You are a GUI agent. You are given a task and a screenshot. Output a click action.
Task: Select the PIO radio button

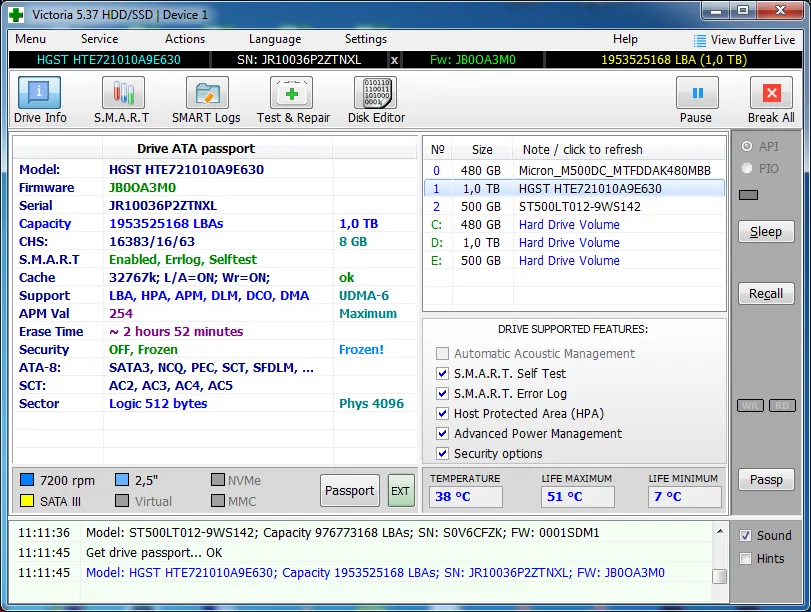coord(747,168)
